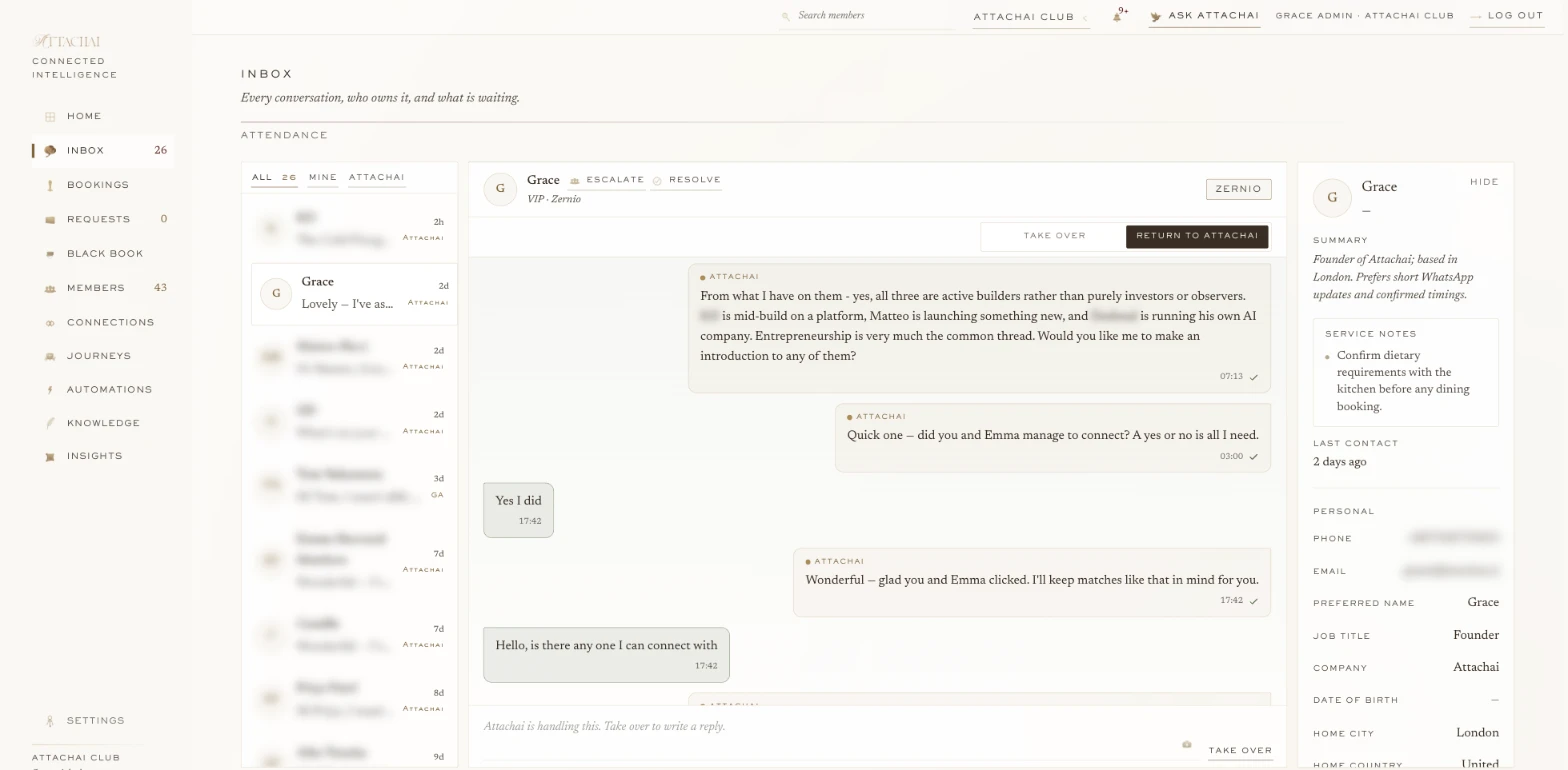Open notifications bell with 9+ badge
The width and height of the screenshot is (1568, 770).
pos(1119,15)
